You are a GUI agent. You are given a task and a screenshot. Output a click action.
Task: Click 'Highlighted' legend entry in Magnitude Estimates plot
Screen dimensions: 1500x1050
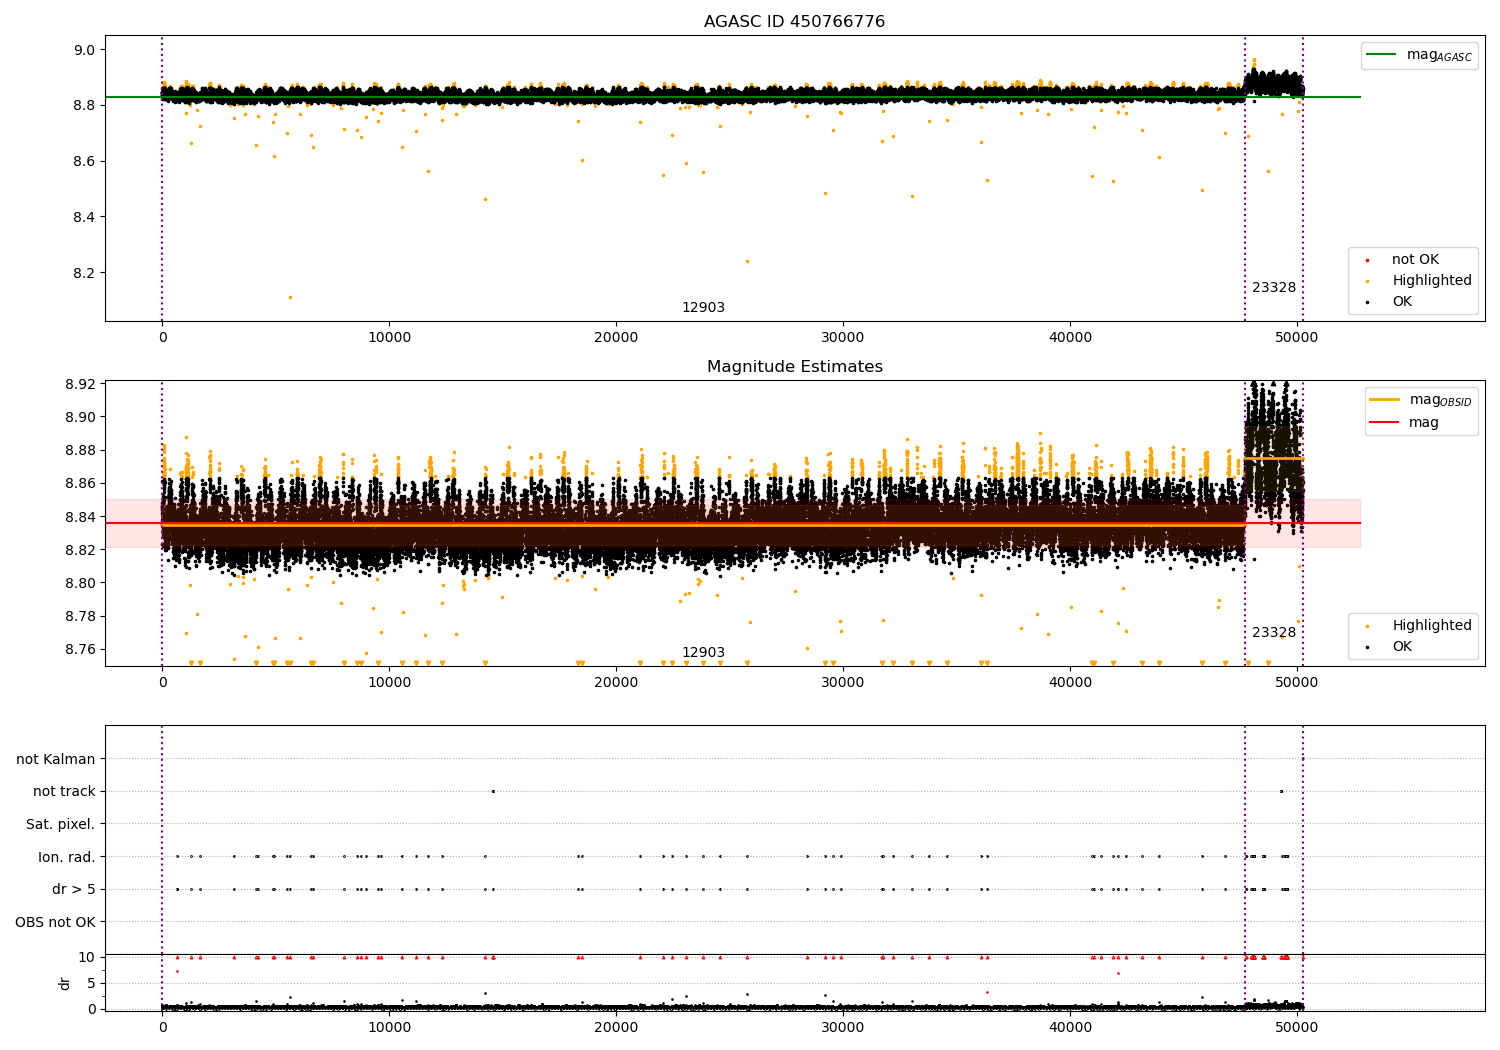coord(1431,626)
